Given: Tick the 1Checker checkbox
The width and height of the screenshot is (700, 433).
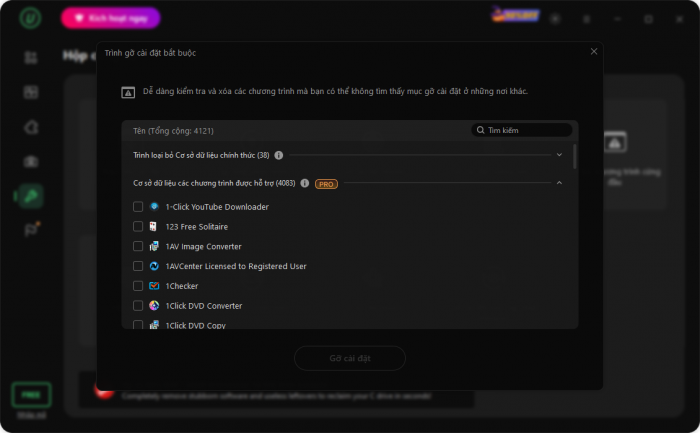Looking at the screenshot, I should (x=138, y=286).
